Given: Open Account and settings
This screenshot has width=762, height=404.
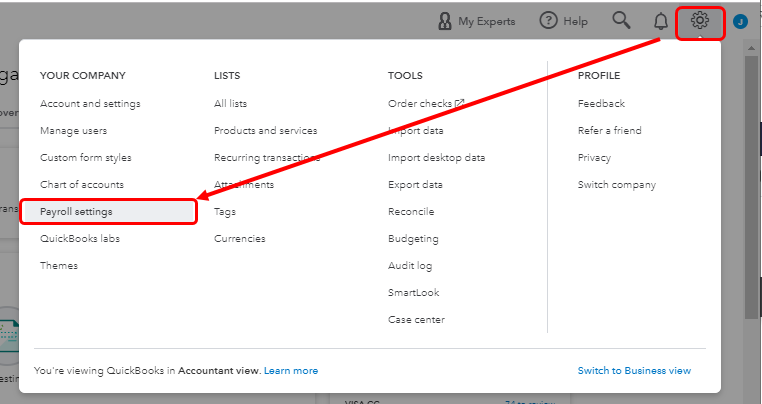Looking at the screenshot, I should (90, 104).
